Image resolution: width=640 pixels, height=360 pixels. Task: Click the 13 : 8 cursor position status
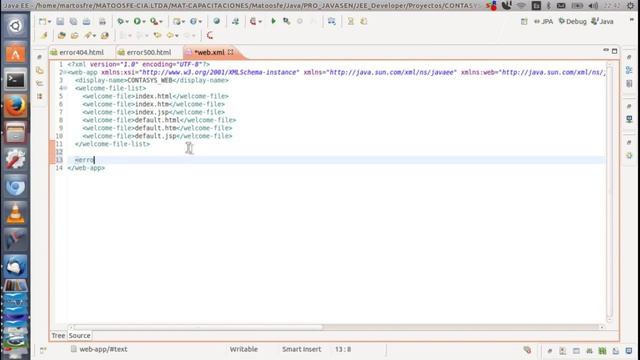(343, 349)
